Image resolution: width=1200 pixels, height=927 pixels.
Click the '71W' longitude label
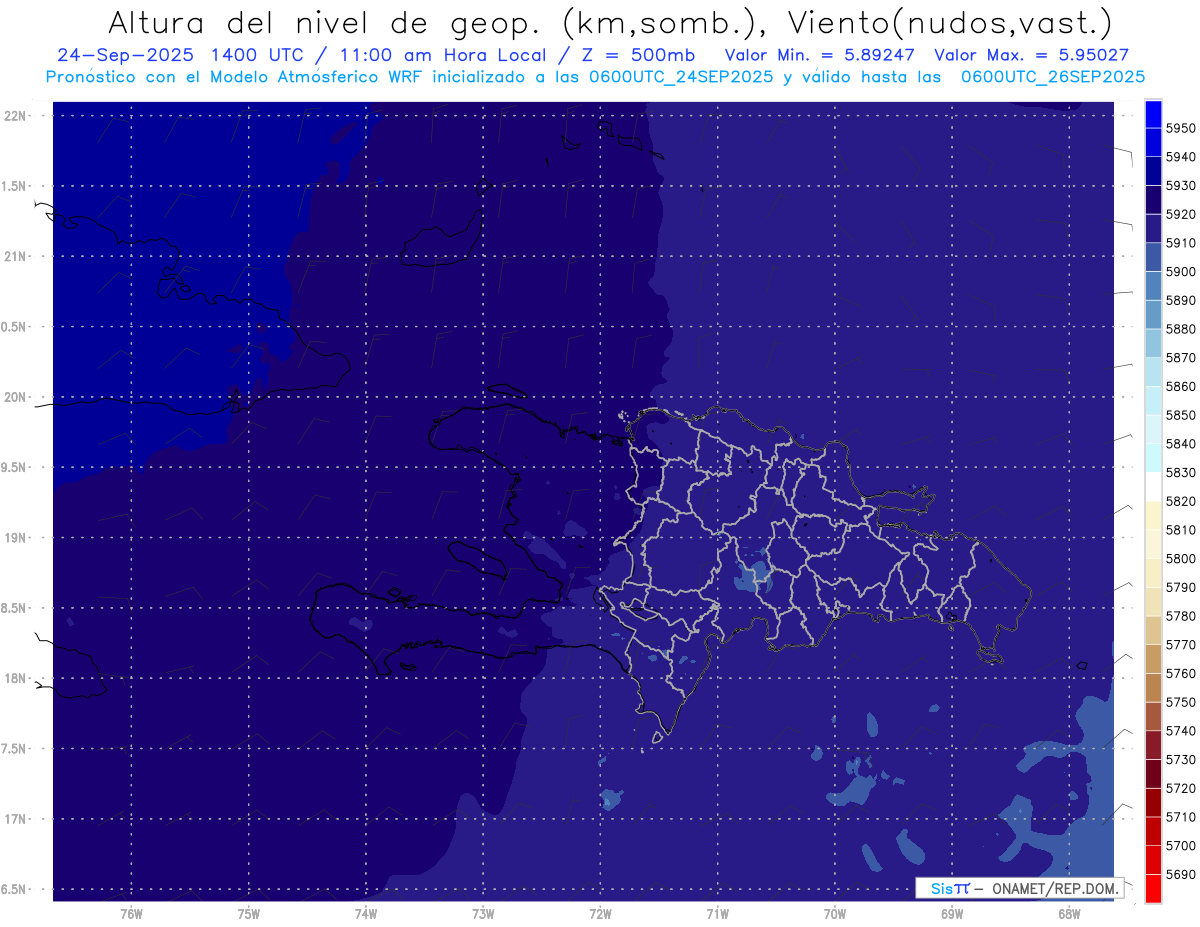717,913
